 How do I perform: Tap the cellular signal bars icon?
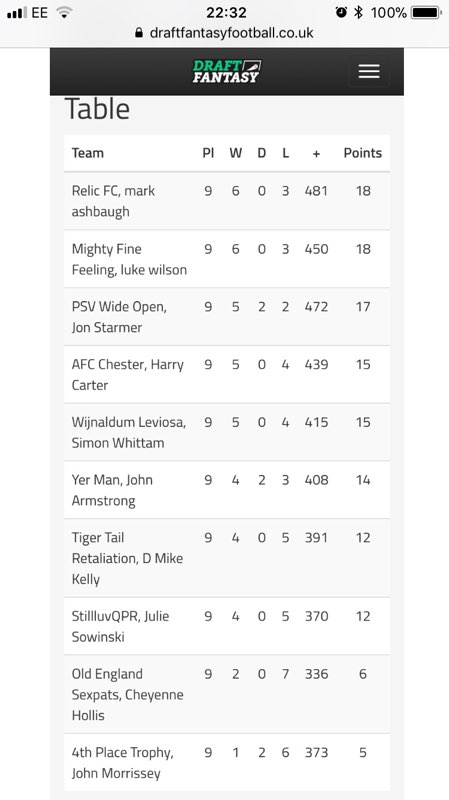point(17,13)
